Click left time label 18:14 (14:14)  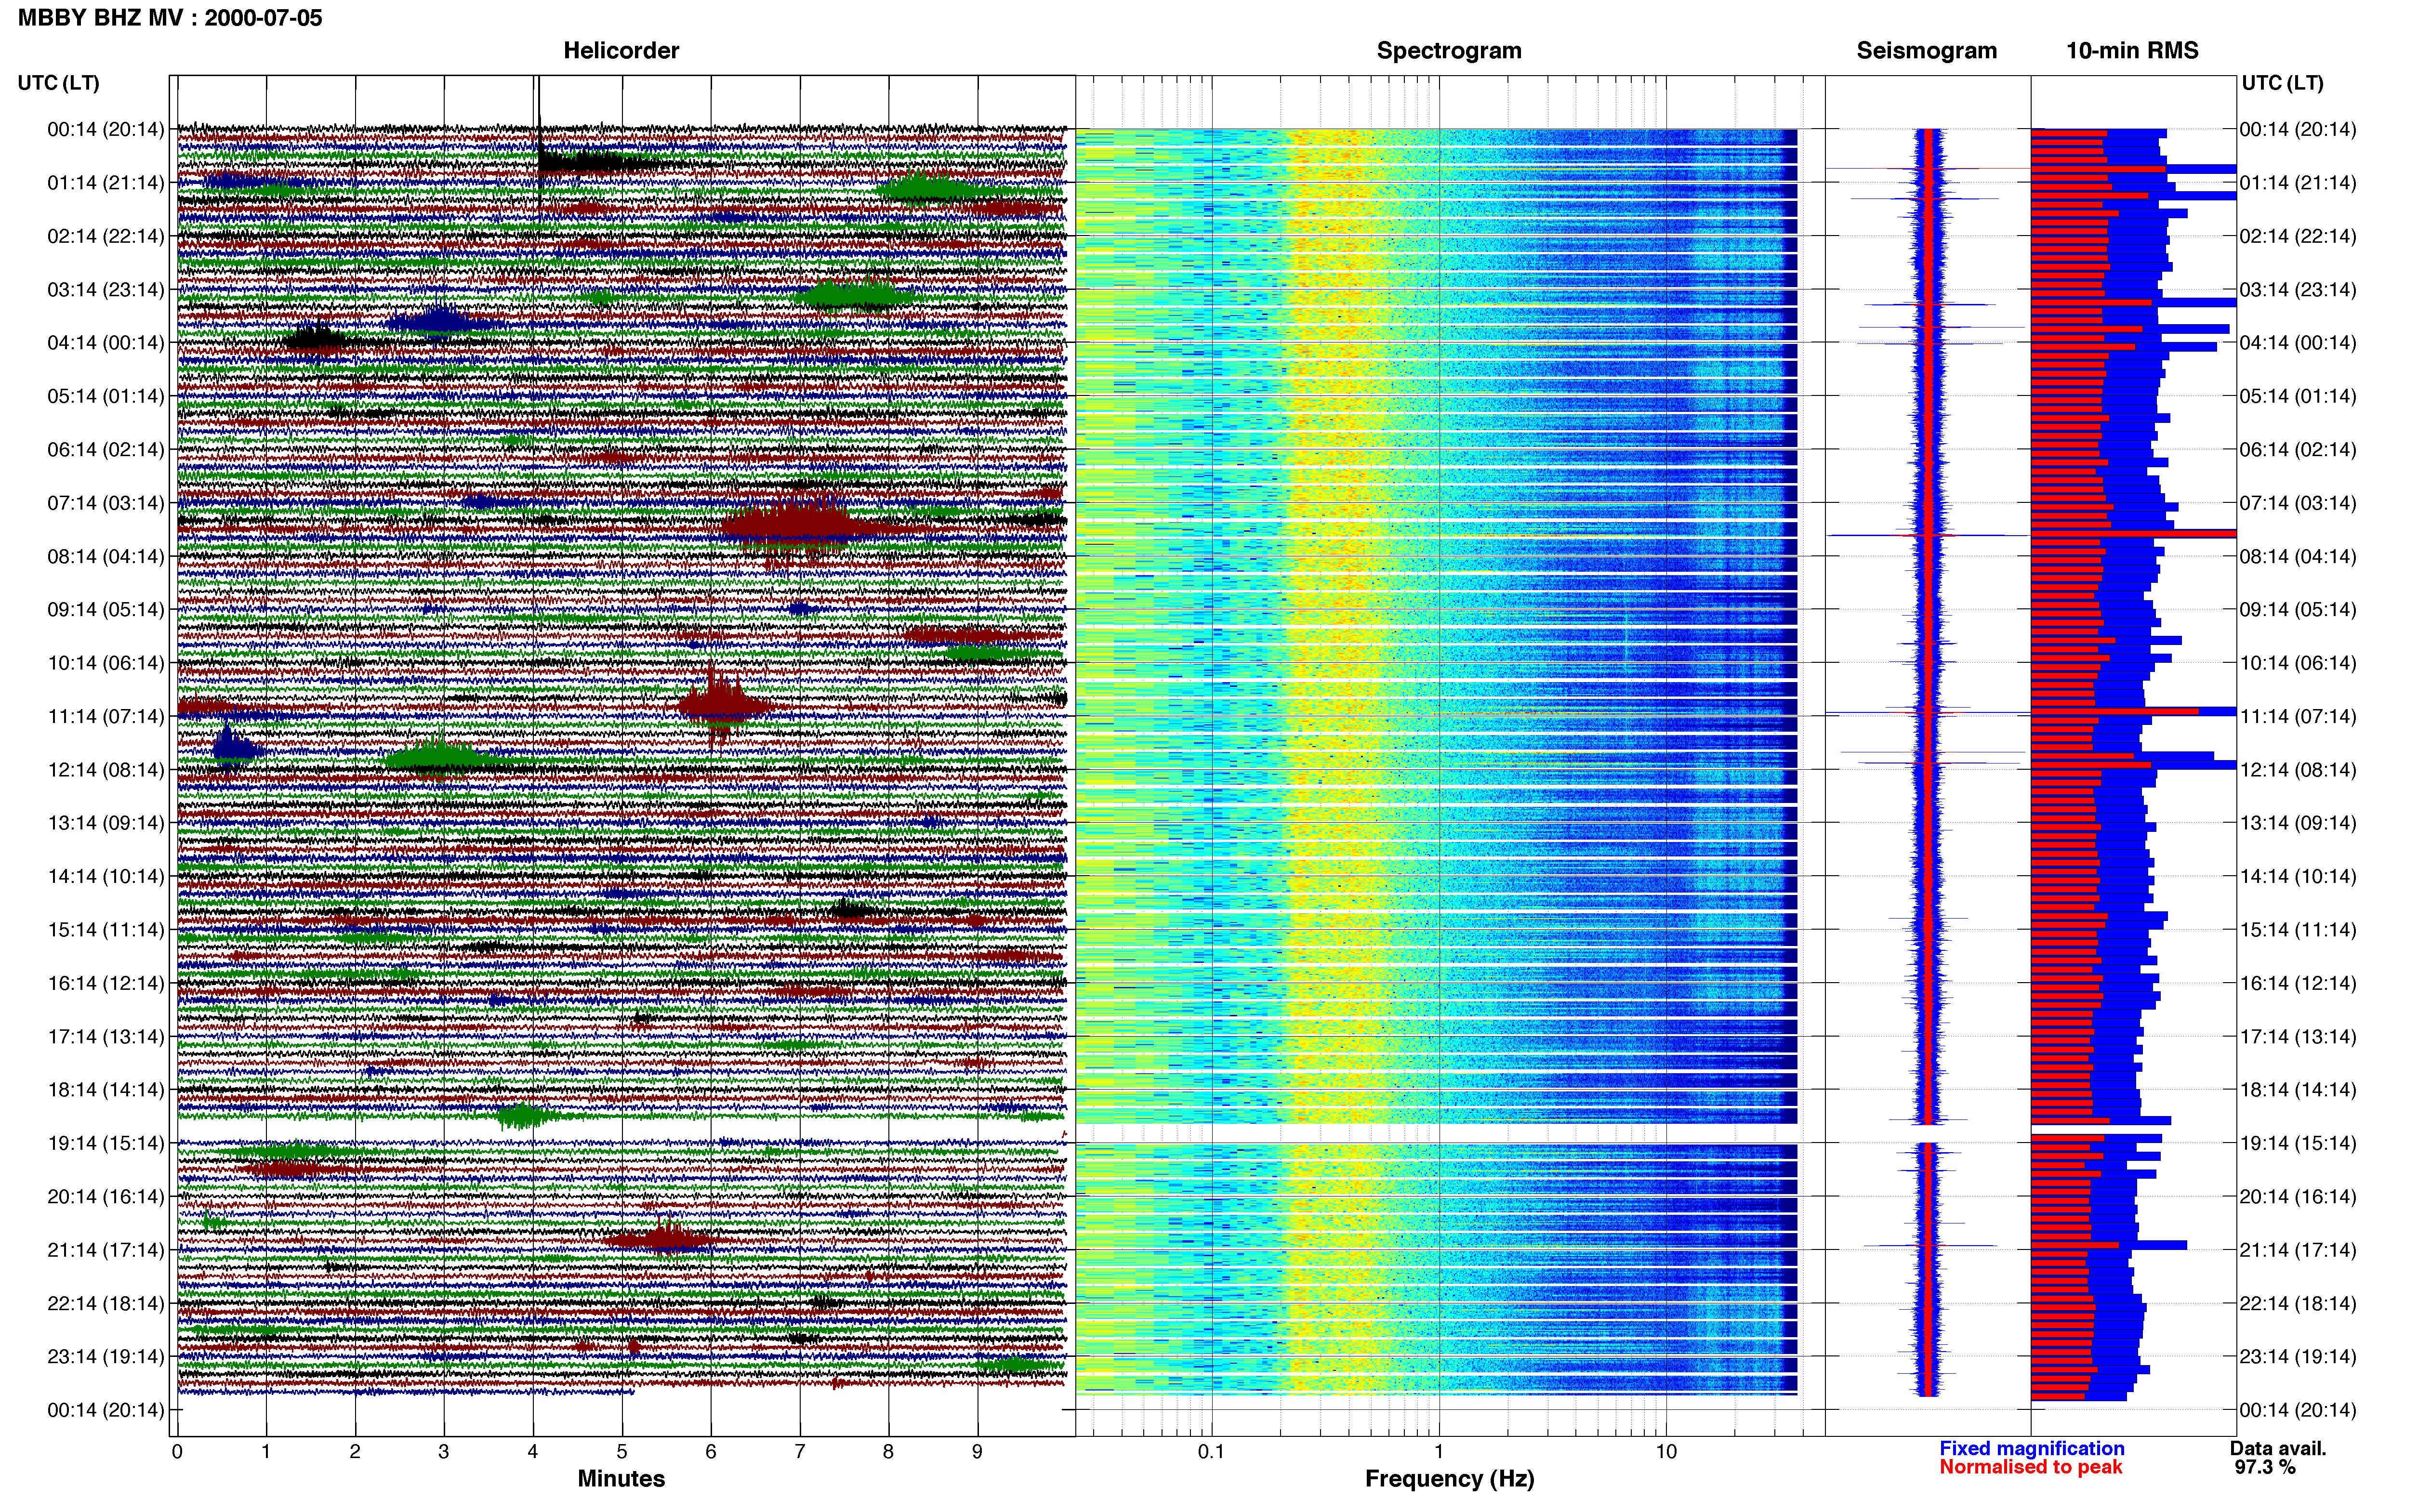pyautogui.click(x=105, y=1089)
